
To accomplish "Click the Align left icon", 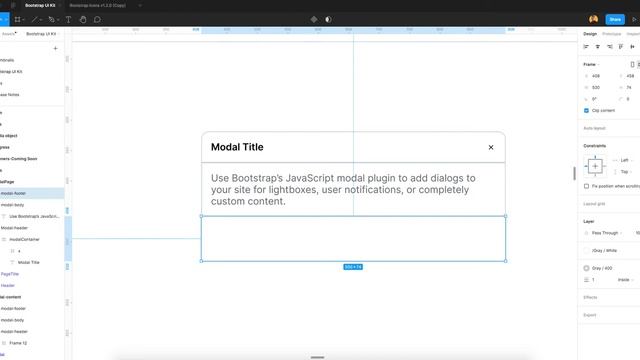I will (x=586, y=47).
